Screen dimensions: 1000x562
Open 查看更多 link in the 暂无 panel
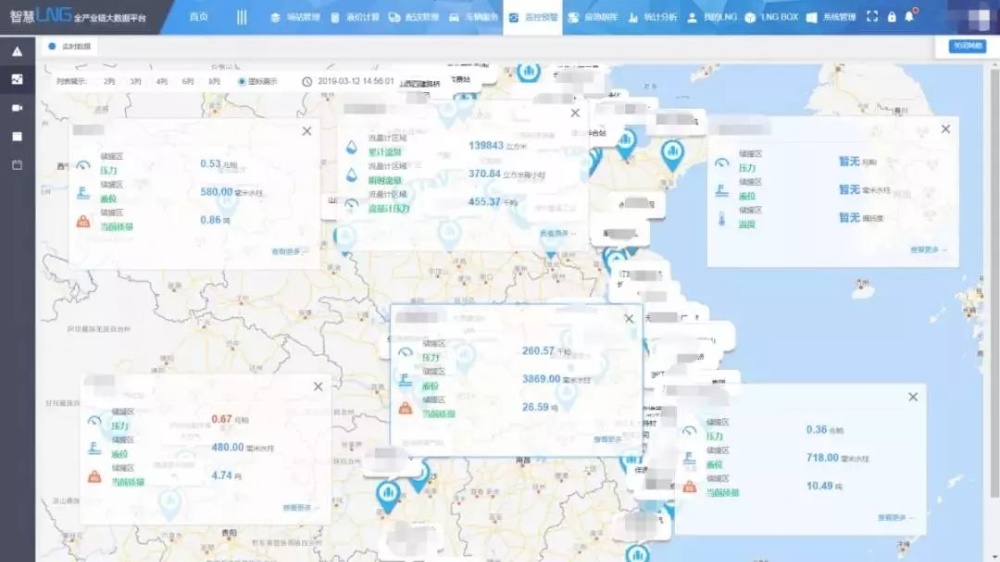(x=928, y=250)
